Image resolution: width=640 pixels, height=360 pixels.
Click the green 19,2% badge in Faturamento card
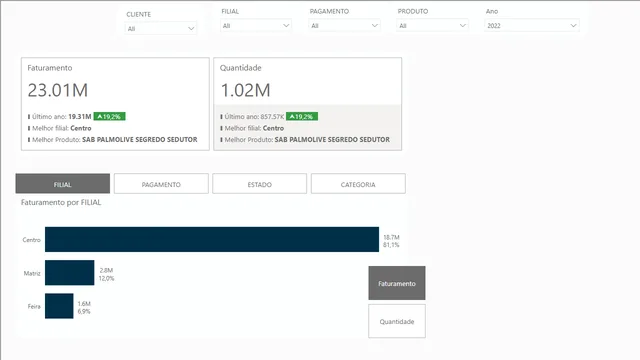[109, 117]
